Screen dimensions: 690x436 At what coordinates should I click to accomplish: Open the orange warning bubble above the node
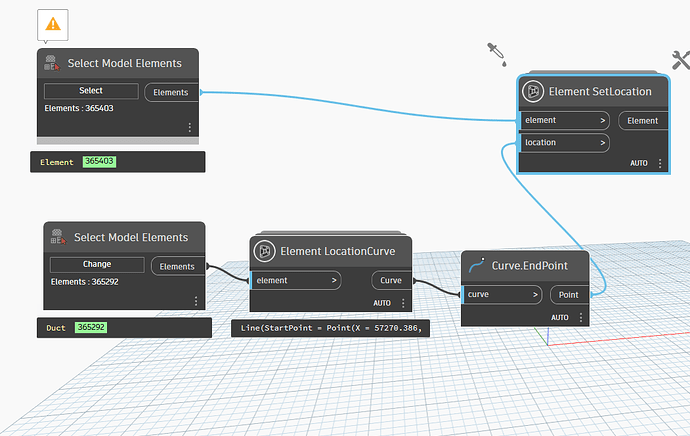pos(53,25)
